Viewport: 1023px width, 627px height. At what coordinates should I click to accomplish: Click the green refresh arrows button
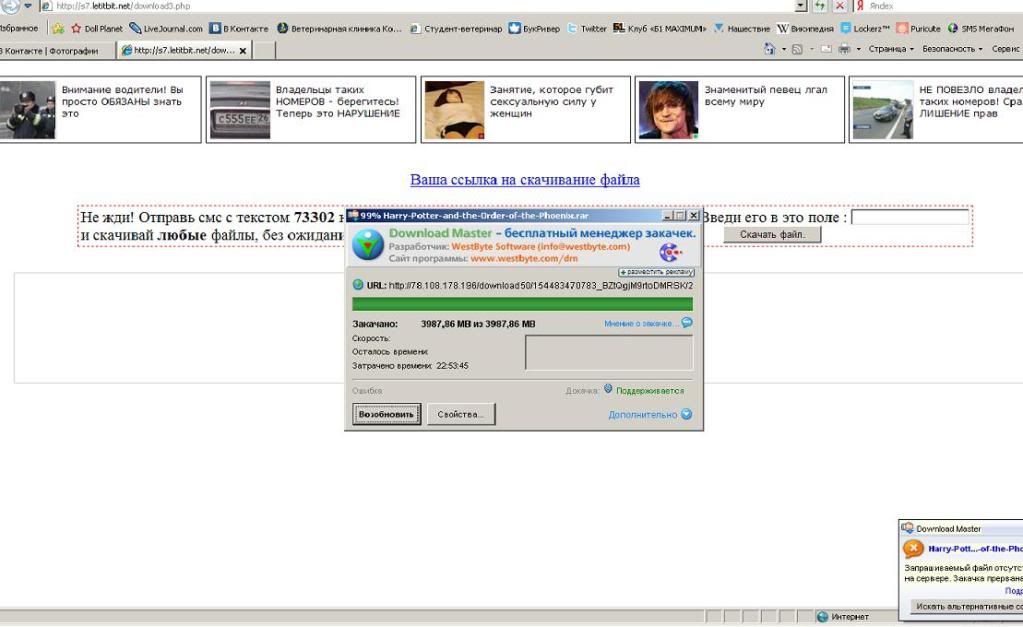(x=820, y=6)
